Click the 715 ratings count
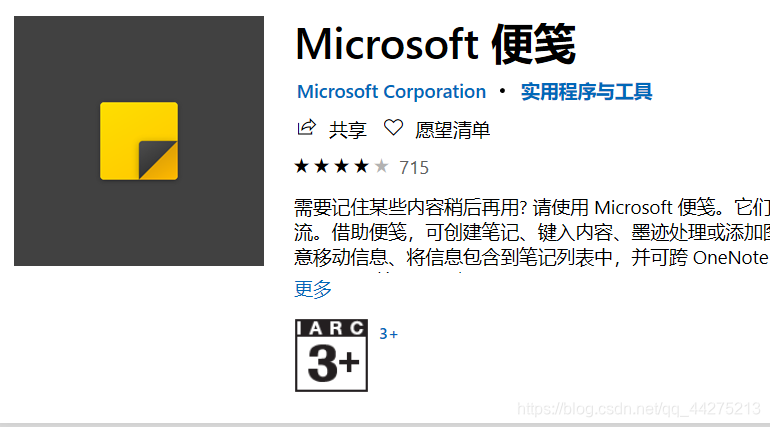770x427 pixels. 414,167
